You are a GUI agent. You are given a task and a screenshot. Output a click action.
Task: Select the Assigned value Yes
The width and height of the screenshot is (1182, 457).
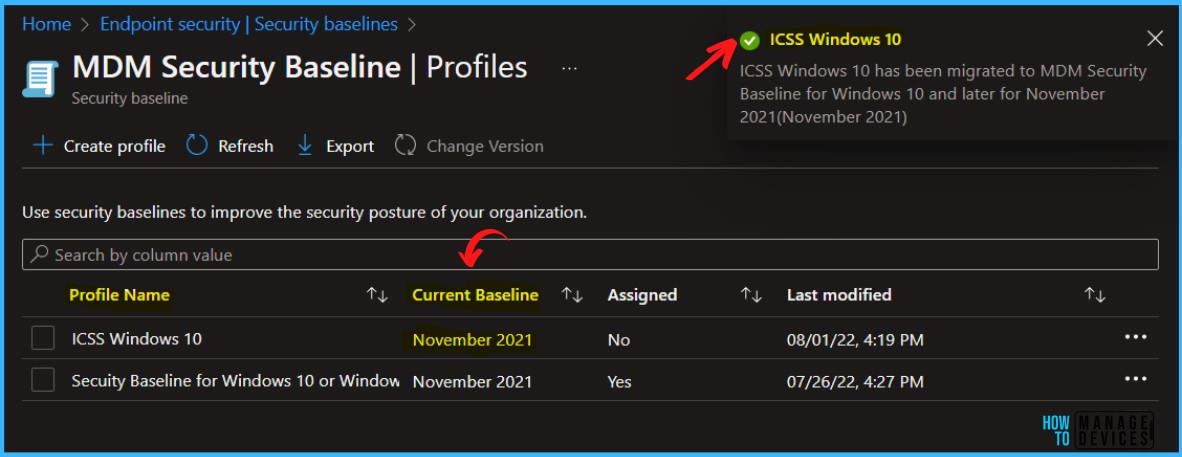tap(620, 382)
